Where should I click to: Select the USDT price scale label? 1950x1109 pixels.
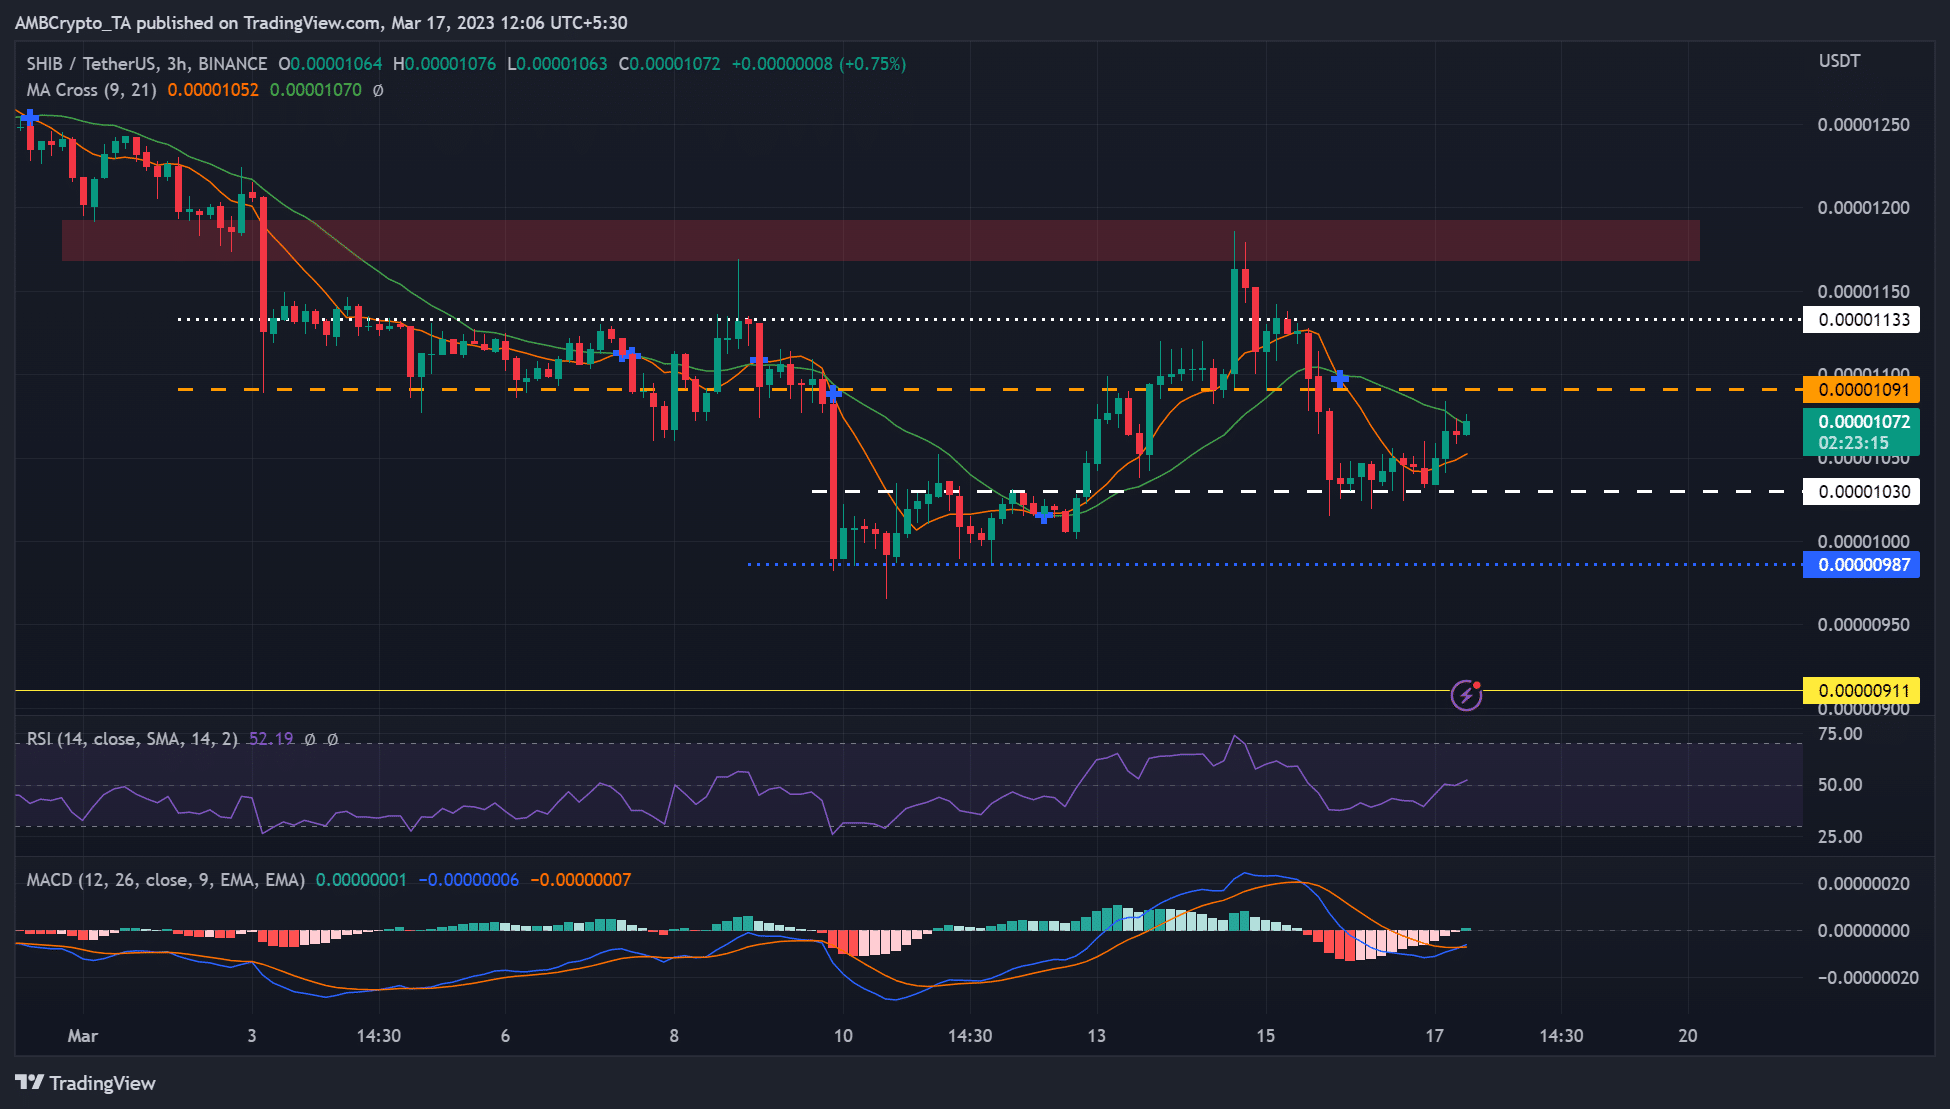[1838, 60]
